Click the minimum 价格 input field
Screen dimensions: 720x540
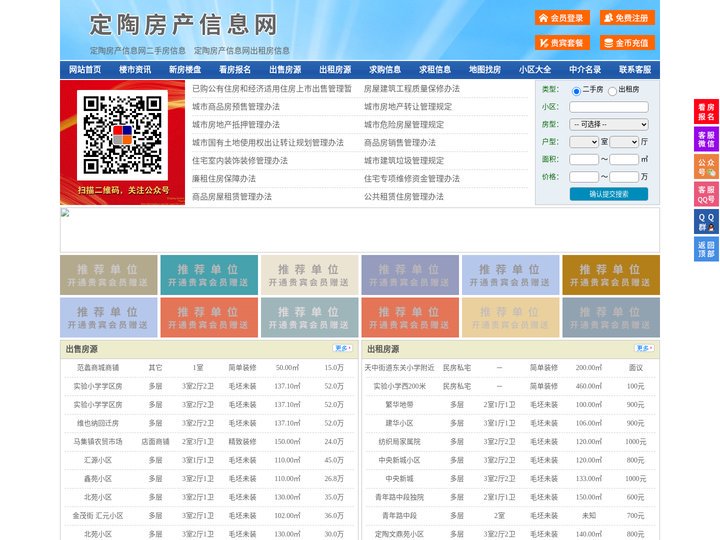tap(584, 177)
